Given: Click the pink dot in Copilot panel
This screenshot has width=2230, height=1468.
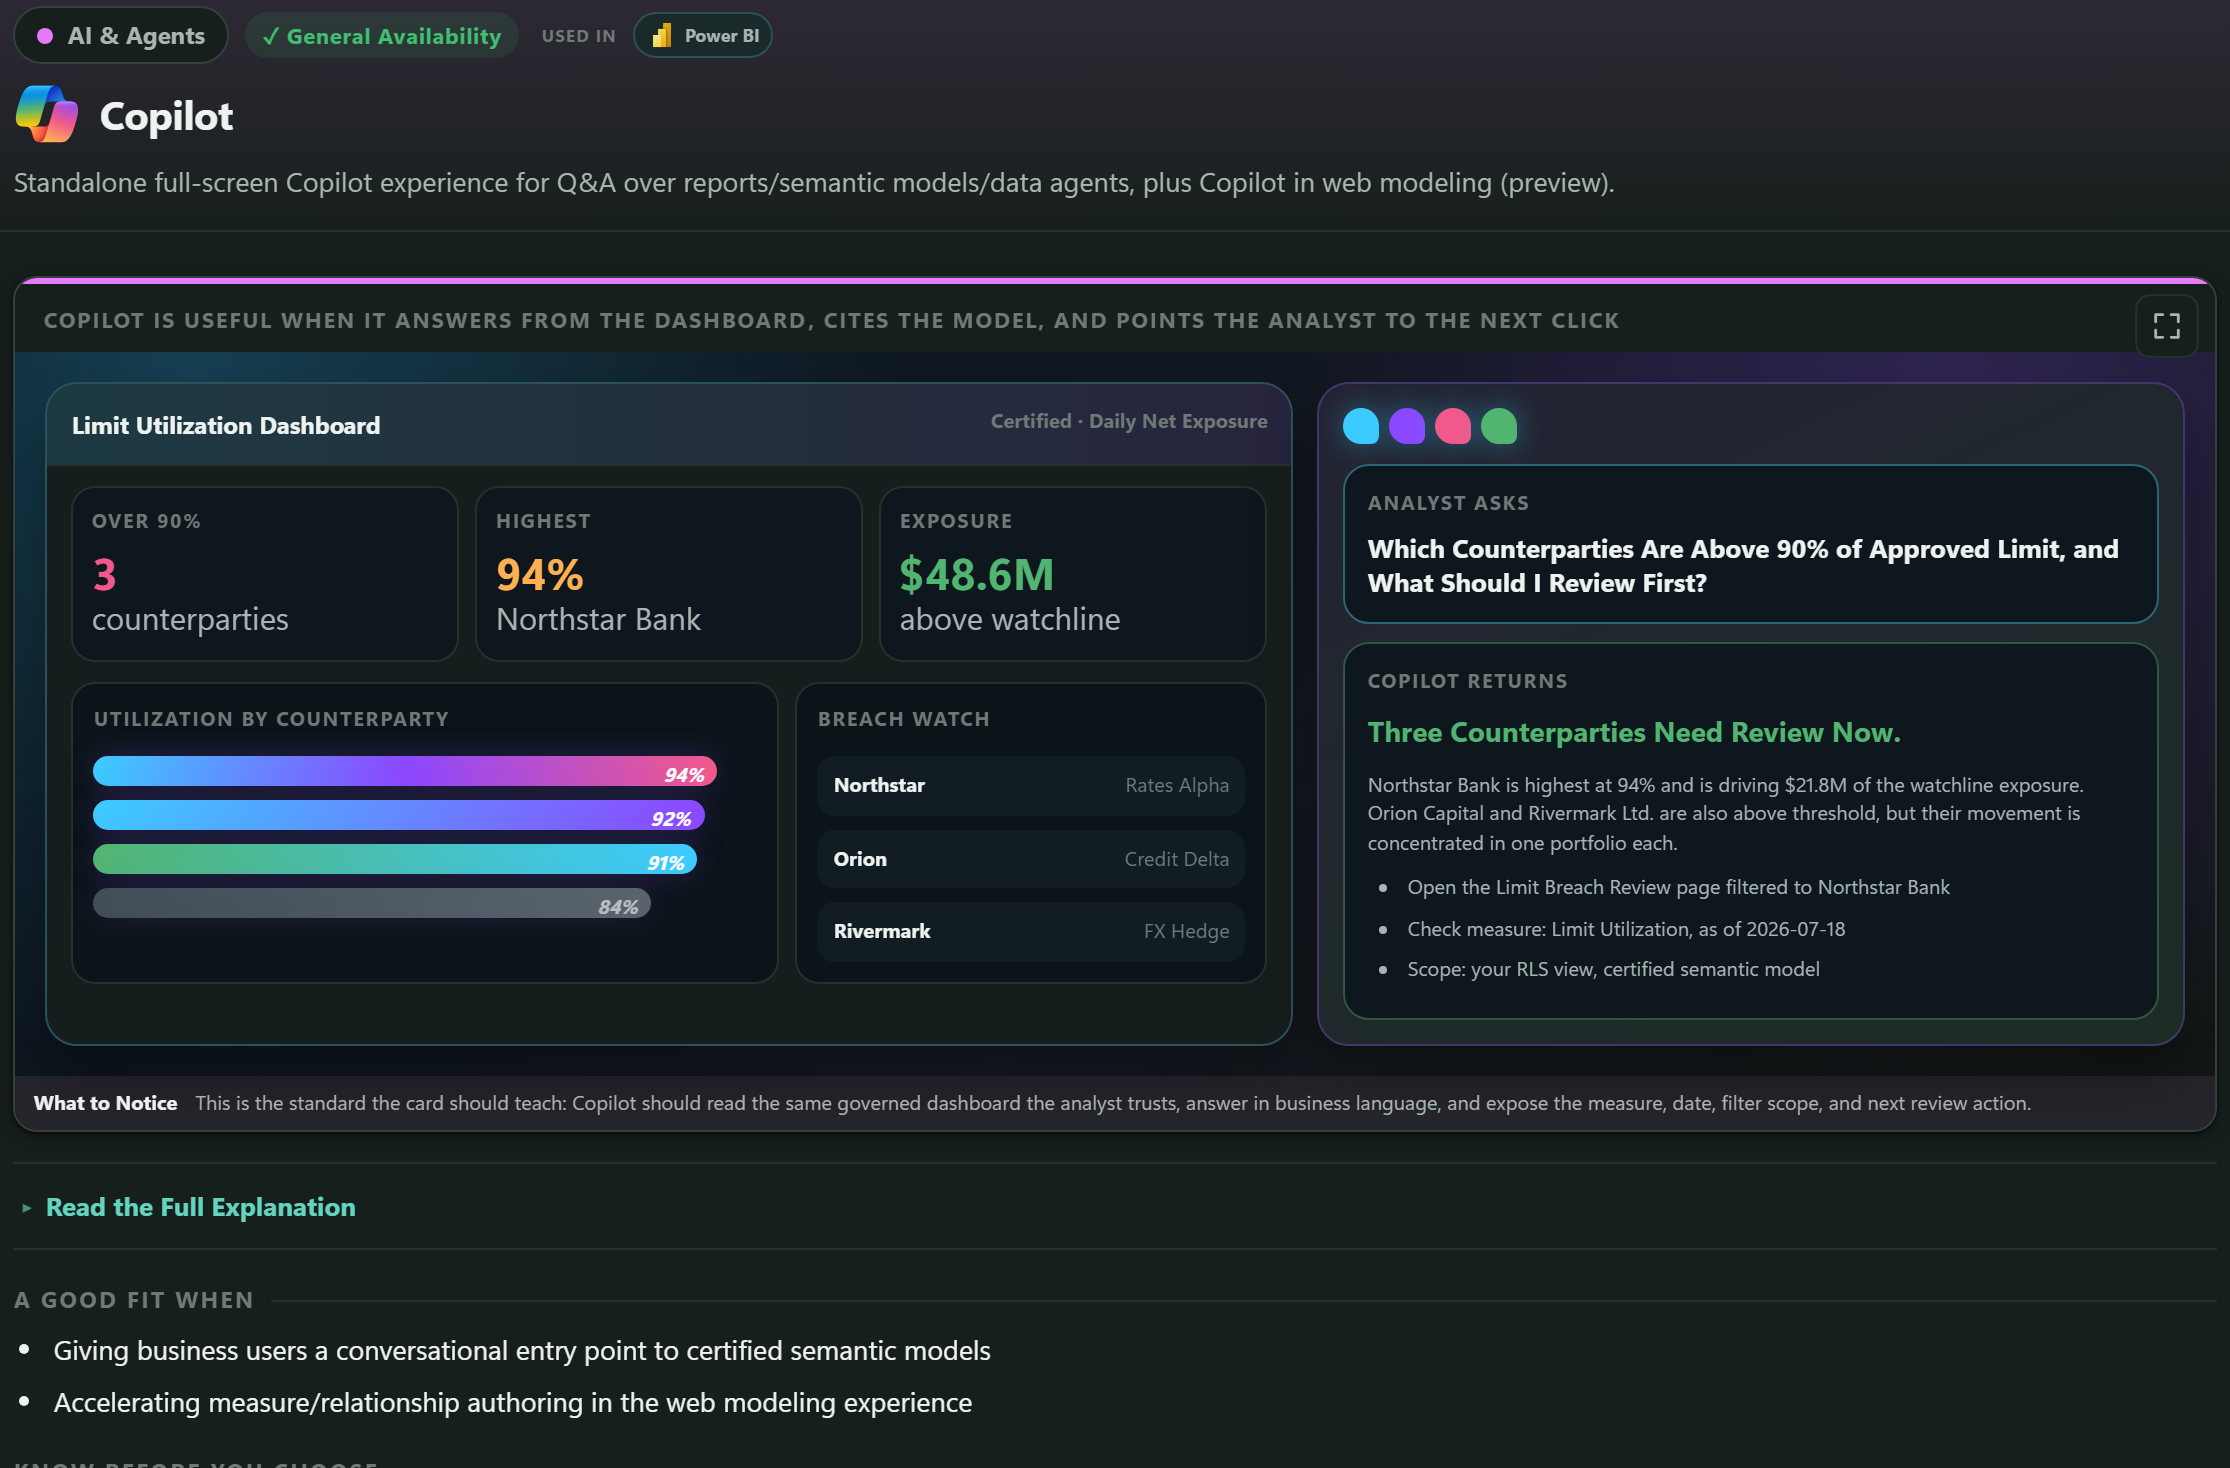Looking at the screenshot, I should 1452,426.
